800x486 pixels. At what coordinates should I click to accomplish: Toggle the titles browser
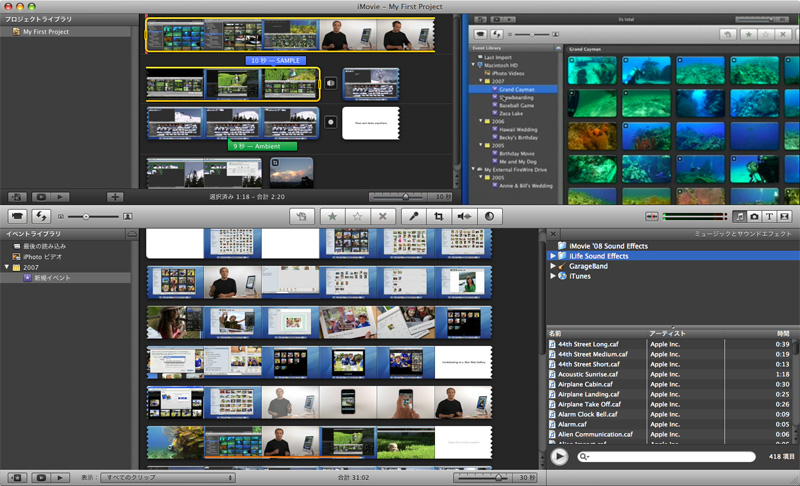pyautogui.click(x=769, y=216)
